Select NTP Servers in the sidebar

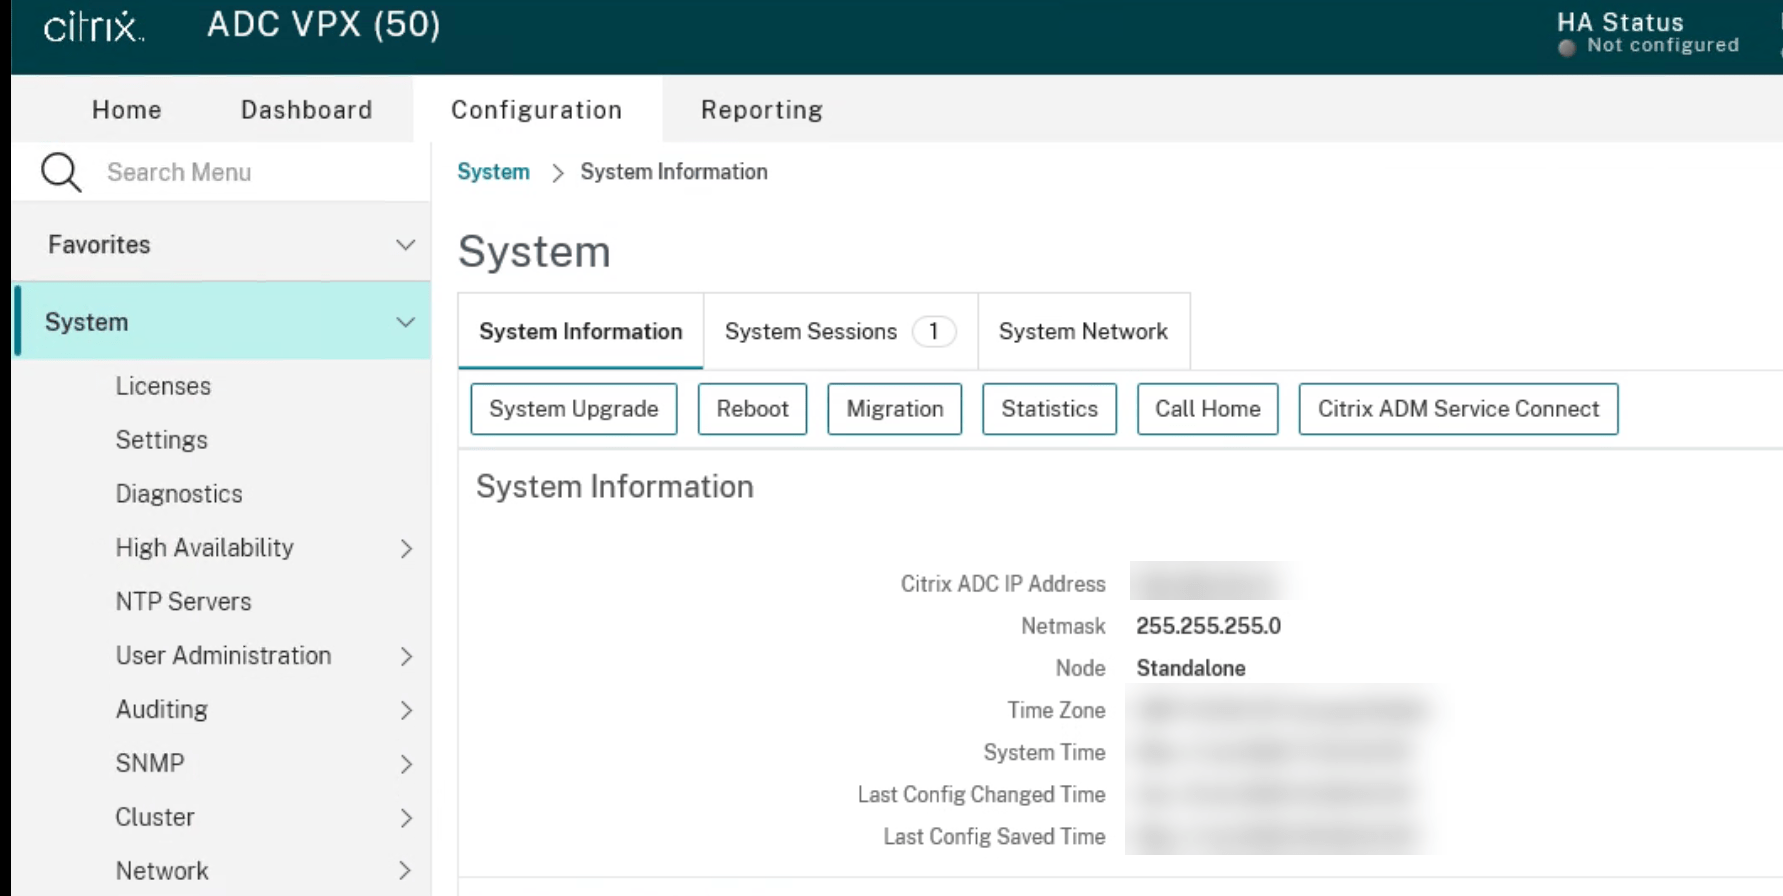[184, 602]
